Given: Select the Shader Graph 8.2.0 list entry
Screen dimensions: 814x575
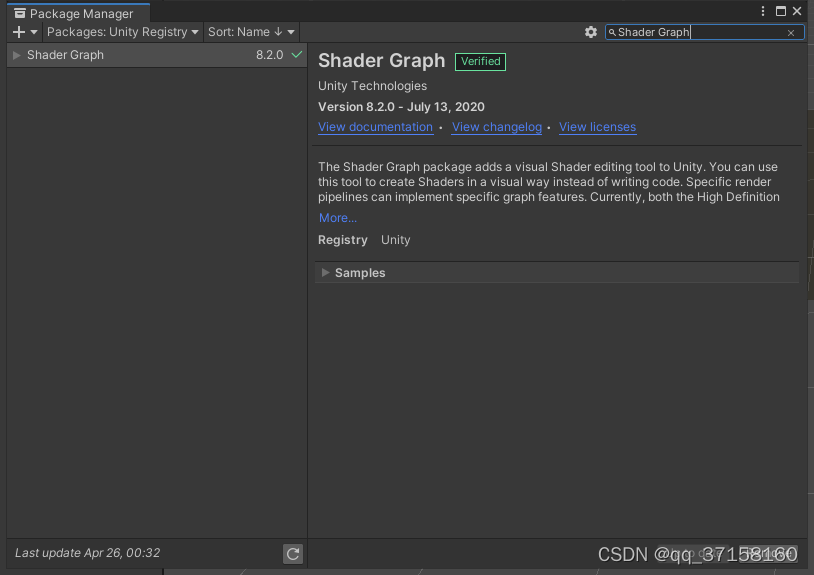Looking at the screenshot, I should 157,55.
